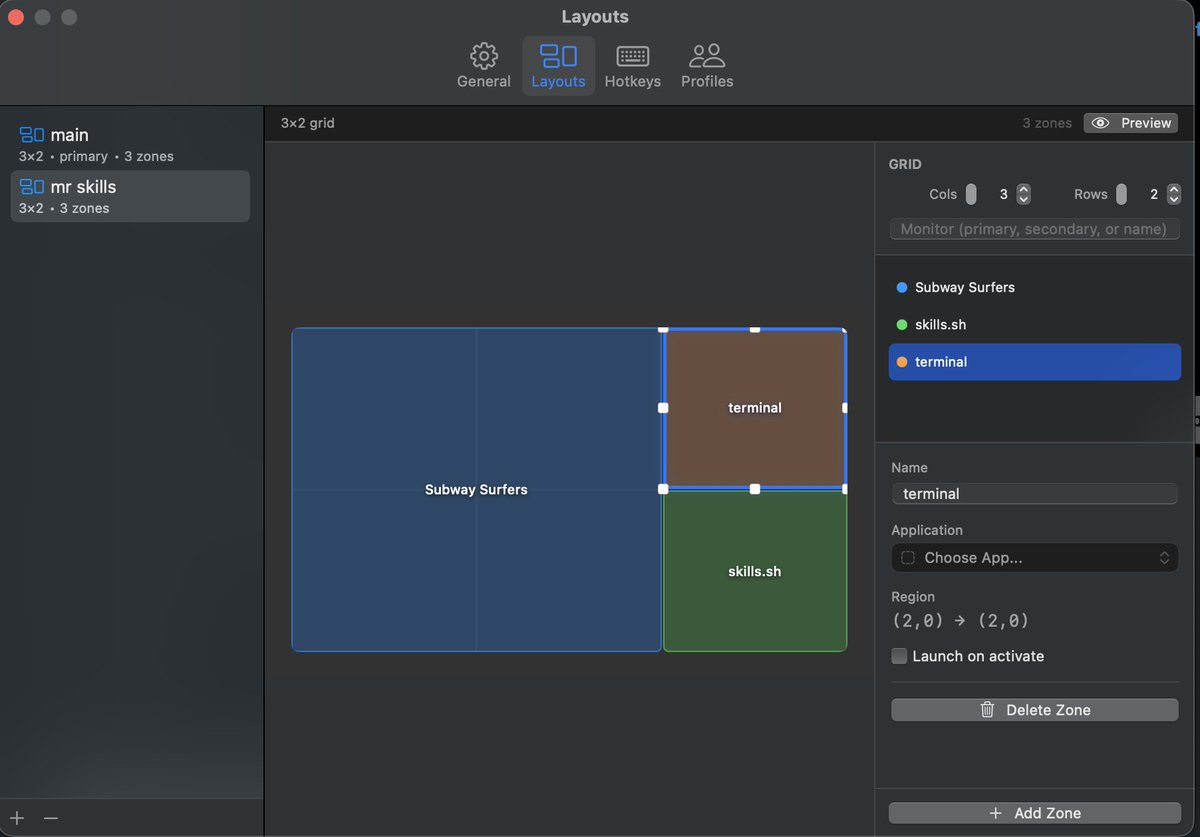Image resolution: width=1200 pixels, height=837 pixels.
Task: Click the Add Zone button
Action: pos(1034,813)
